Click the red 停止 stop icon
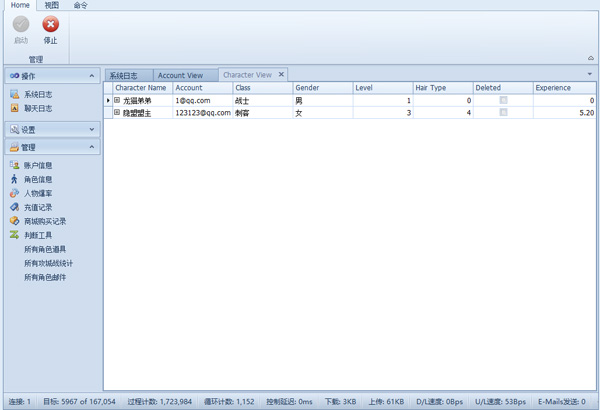The image size is (600, 410). [x=51, y=24]
